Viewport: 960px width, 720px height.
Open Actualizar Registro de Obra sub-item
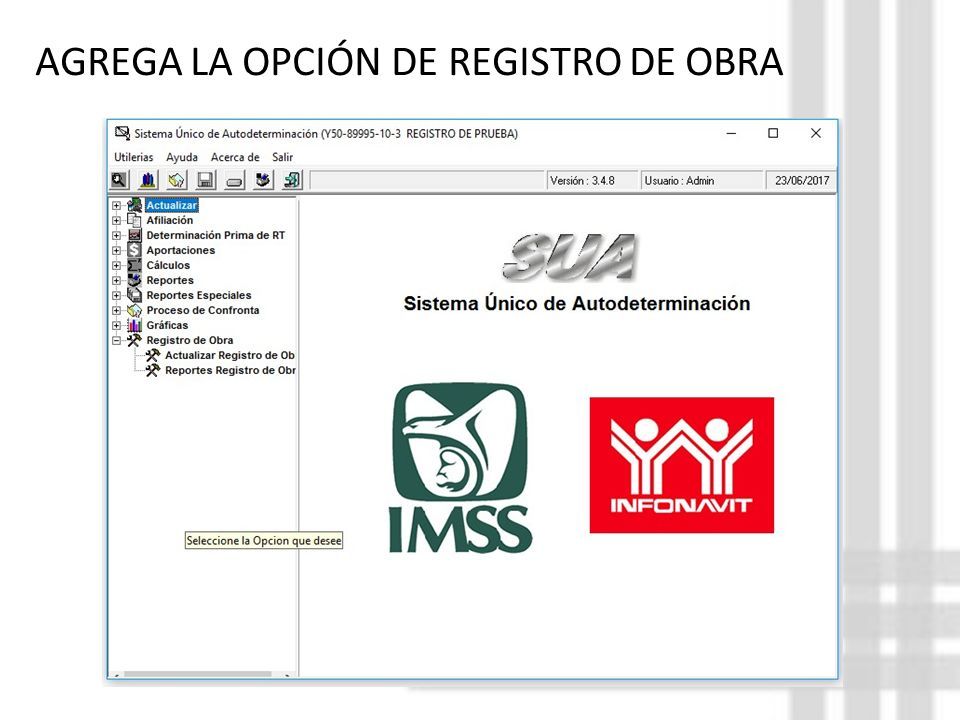230,355
